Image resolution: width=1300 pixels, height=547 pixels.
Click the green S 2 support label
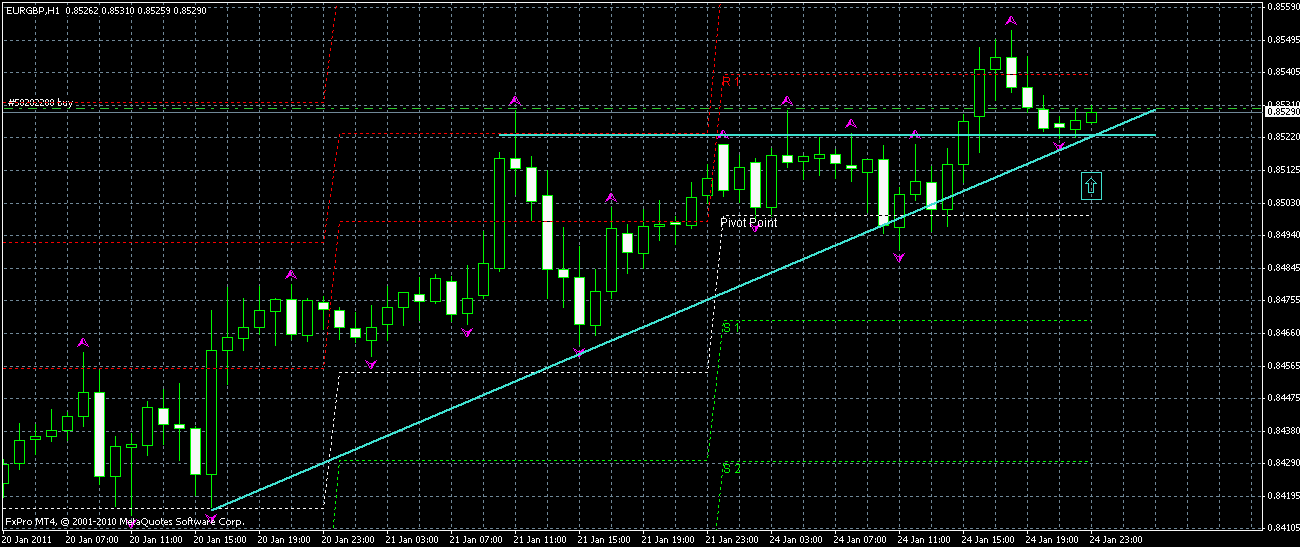[731, 467]
